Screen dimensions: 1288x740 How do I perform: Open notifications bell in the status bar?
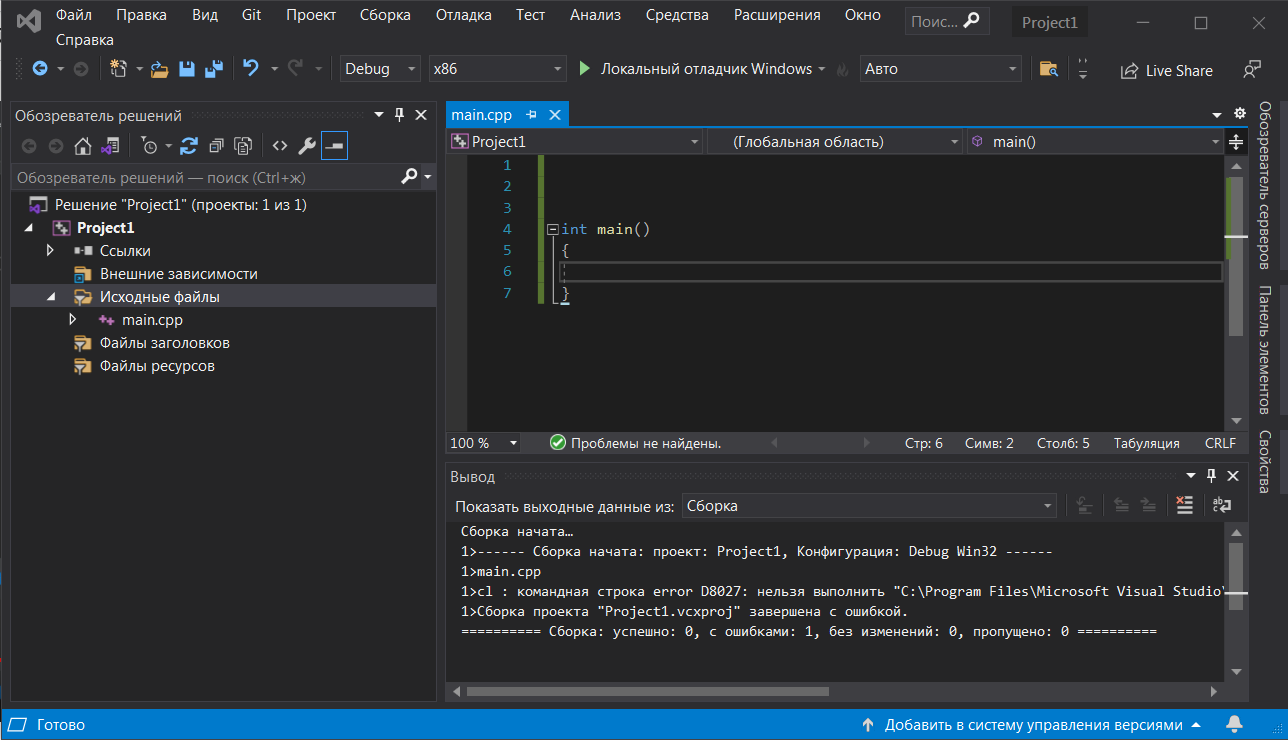pos(1234,724)
